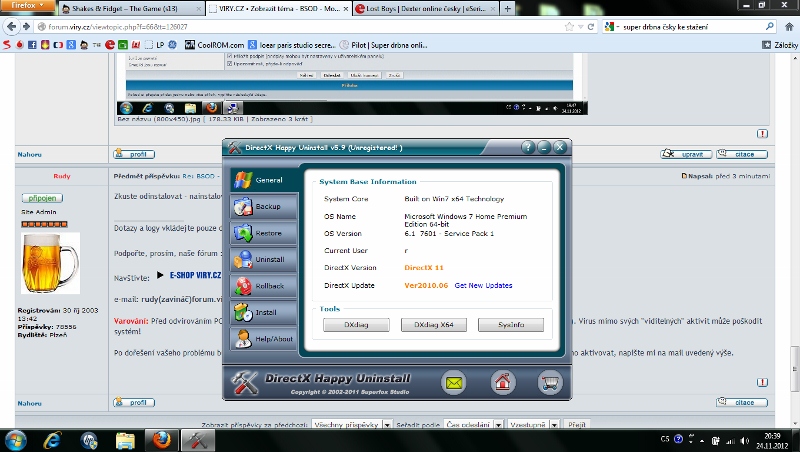The image size is (800, 452).
Task: Close the Shakes & Fidget tab
Action: [x=198, y=9]
